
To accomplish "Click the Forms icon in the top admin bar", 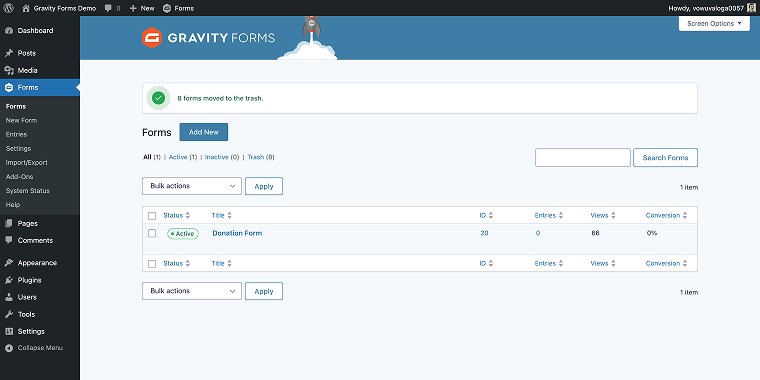I will (167, 8).
